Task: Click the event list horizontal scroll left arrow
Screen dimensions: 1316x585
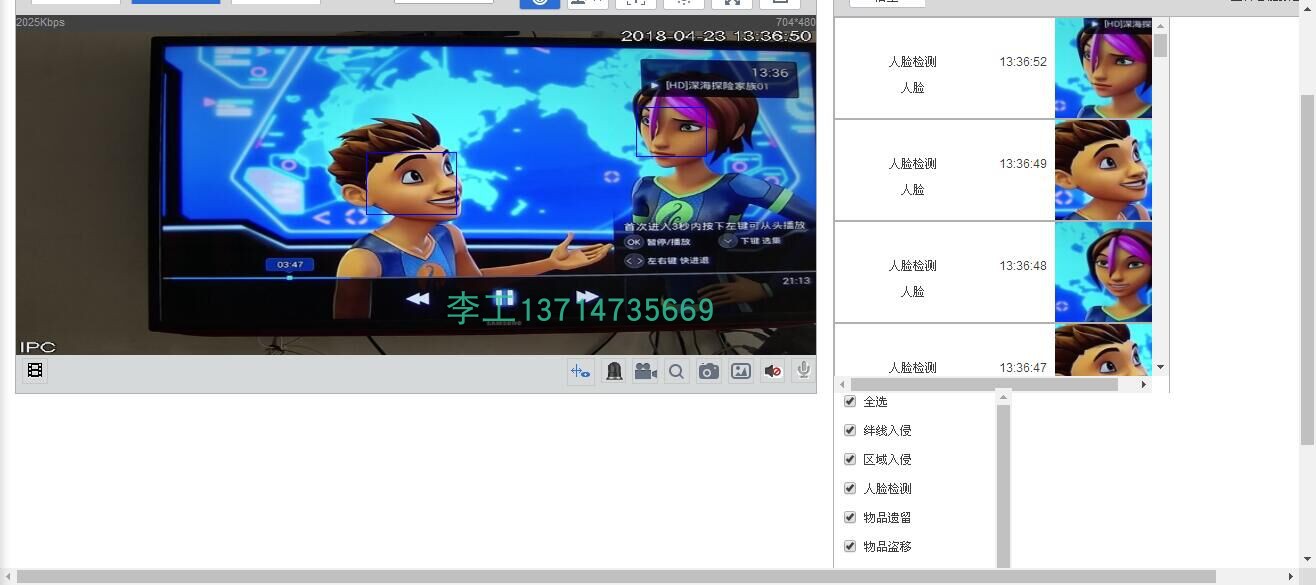Action: [x=842, y=384]
